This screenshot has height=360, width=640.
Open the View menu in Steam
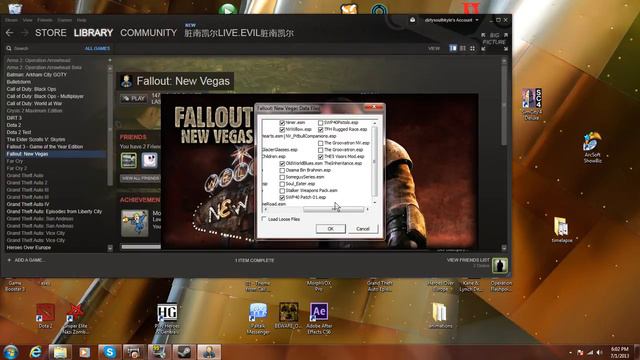point(27,20)
